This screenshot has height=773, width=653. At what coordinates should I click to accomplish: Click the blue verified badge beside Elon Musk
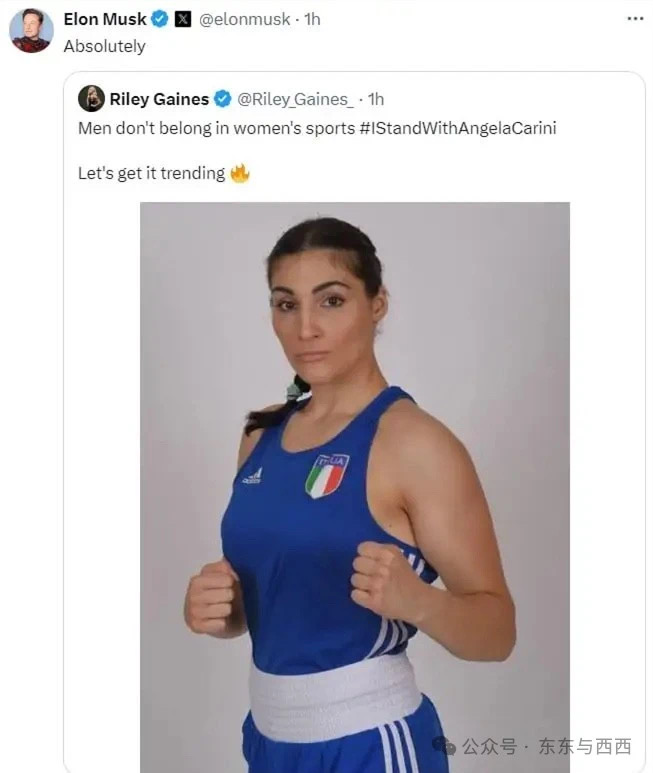[x=160, y=19]
